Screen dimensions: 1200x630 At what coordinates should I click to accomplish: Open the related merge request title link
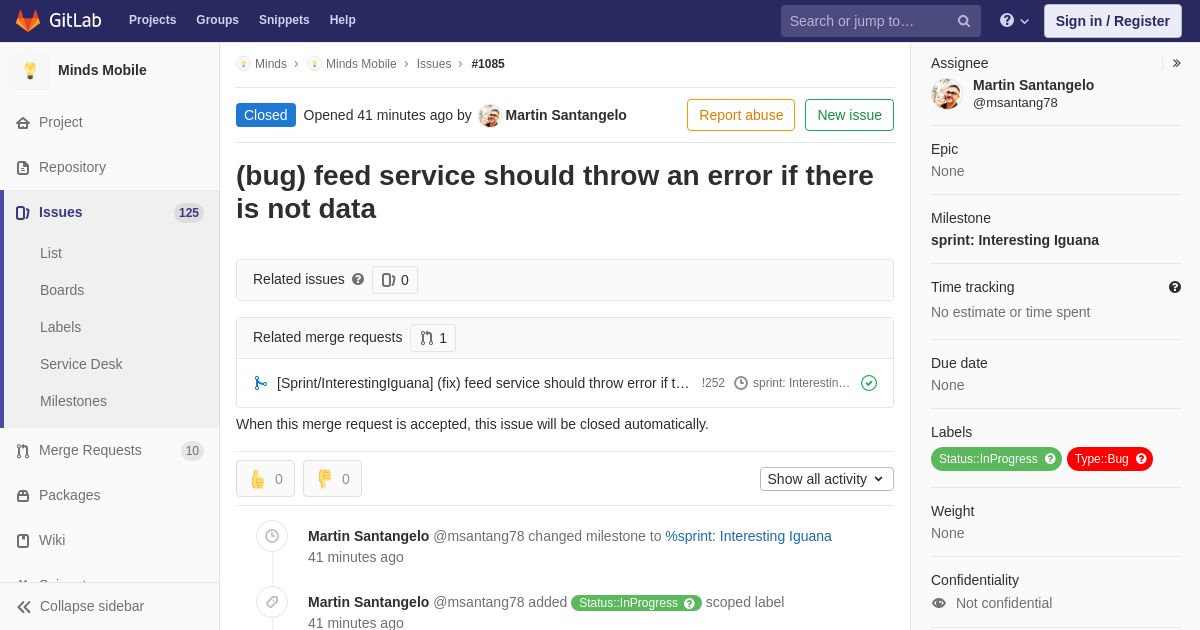coord(483,383)
